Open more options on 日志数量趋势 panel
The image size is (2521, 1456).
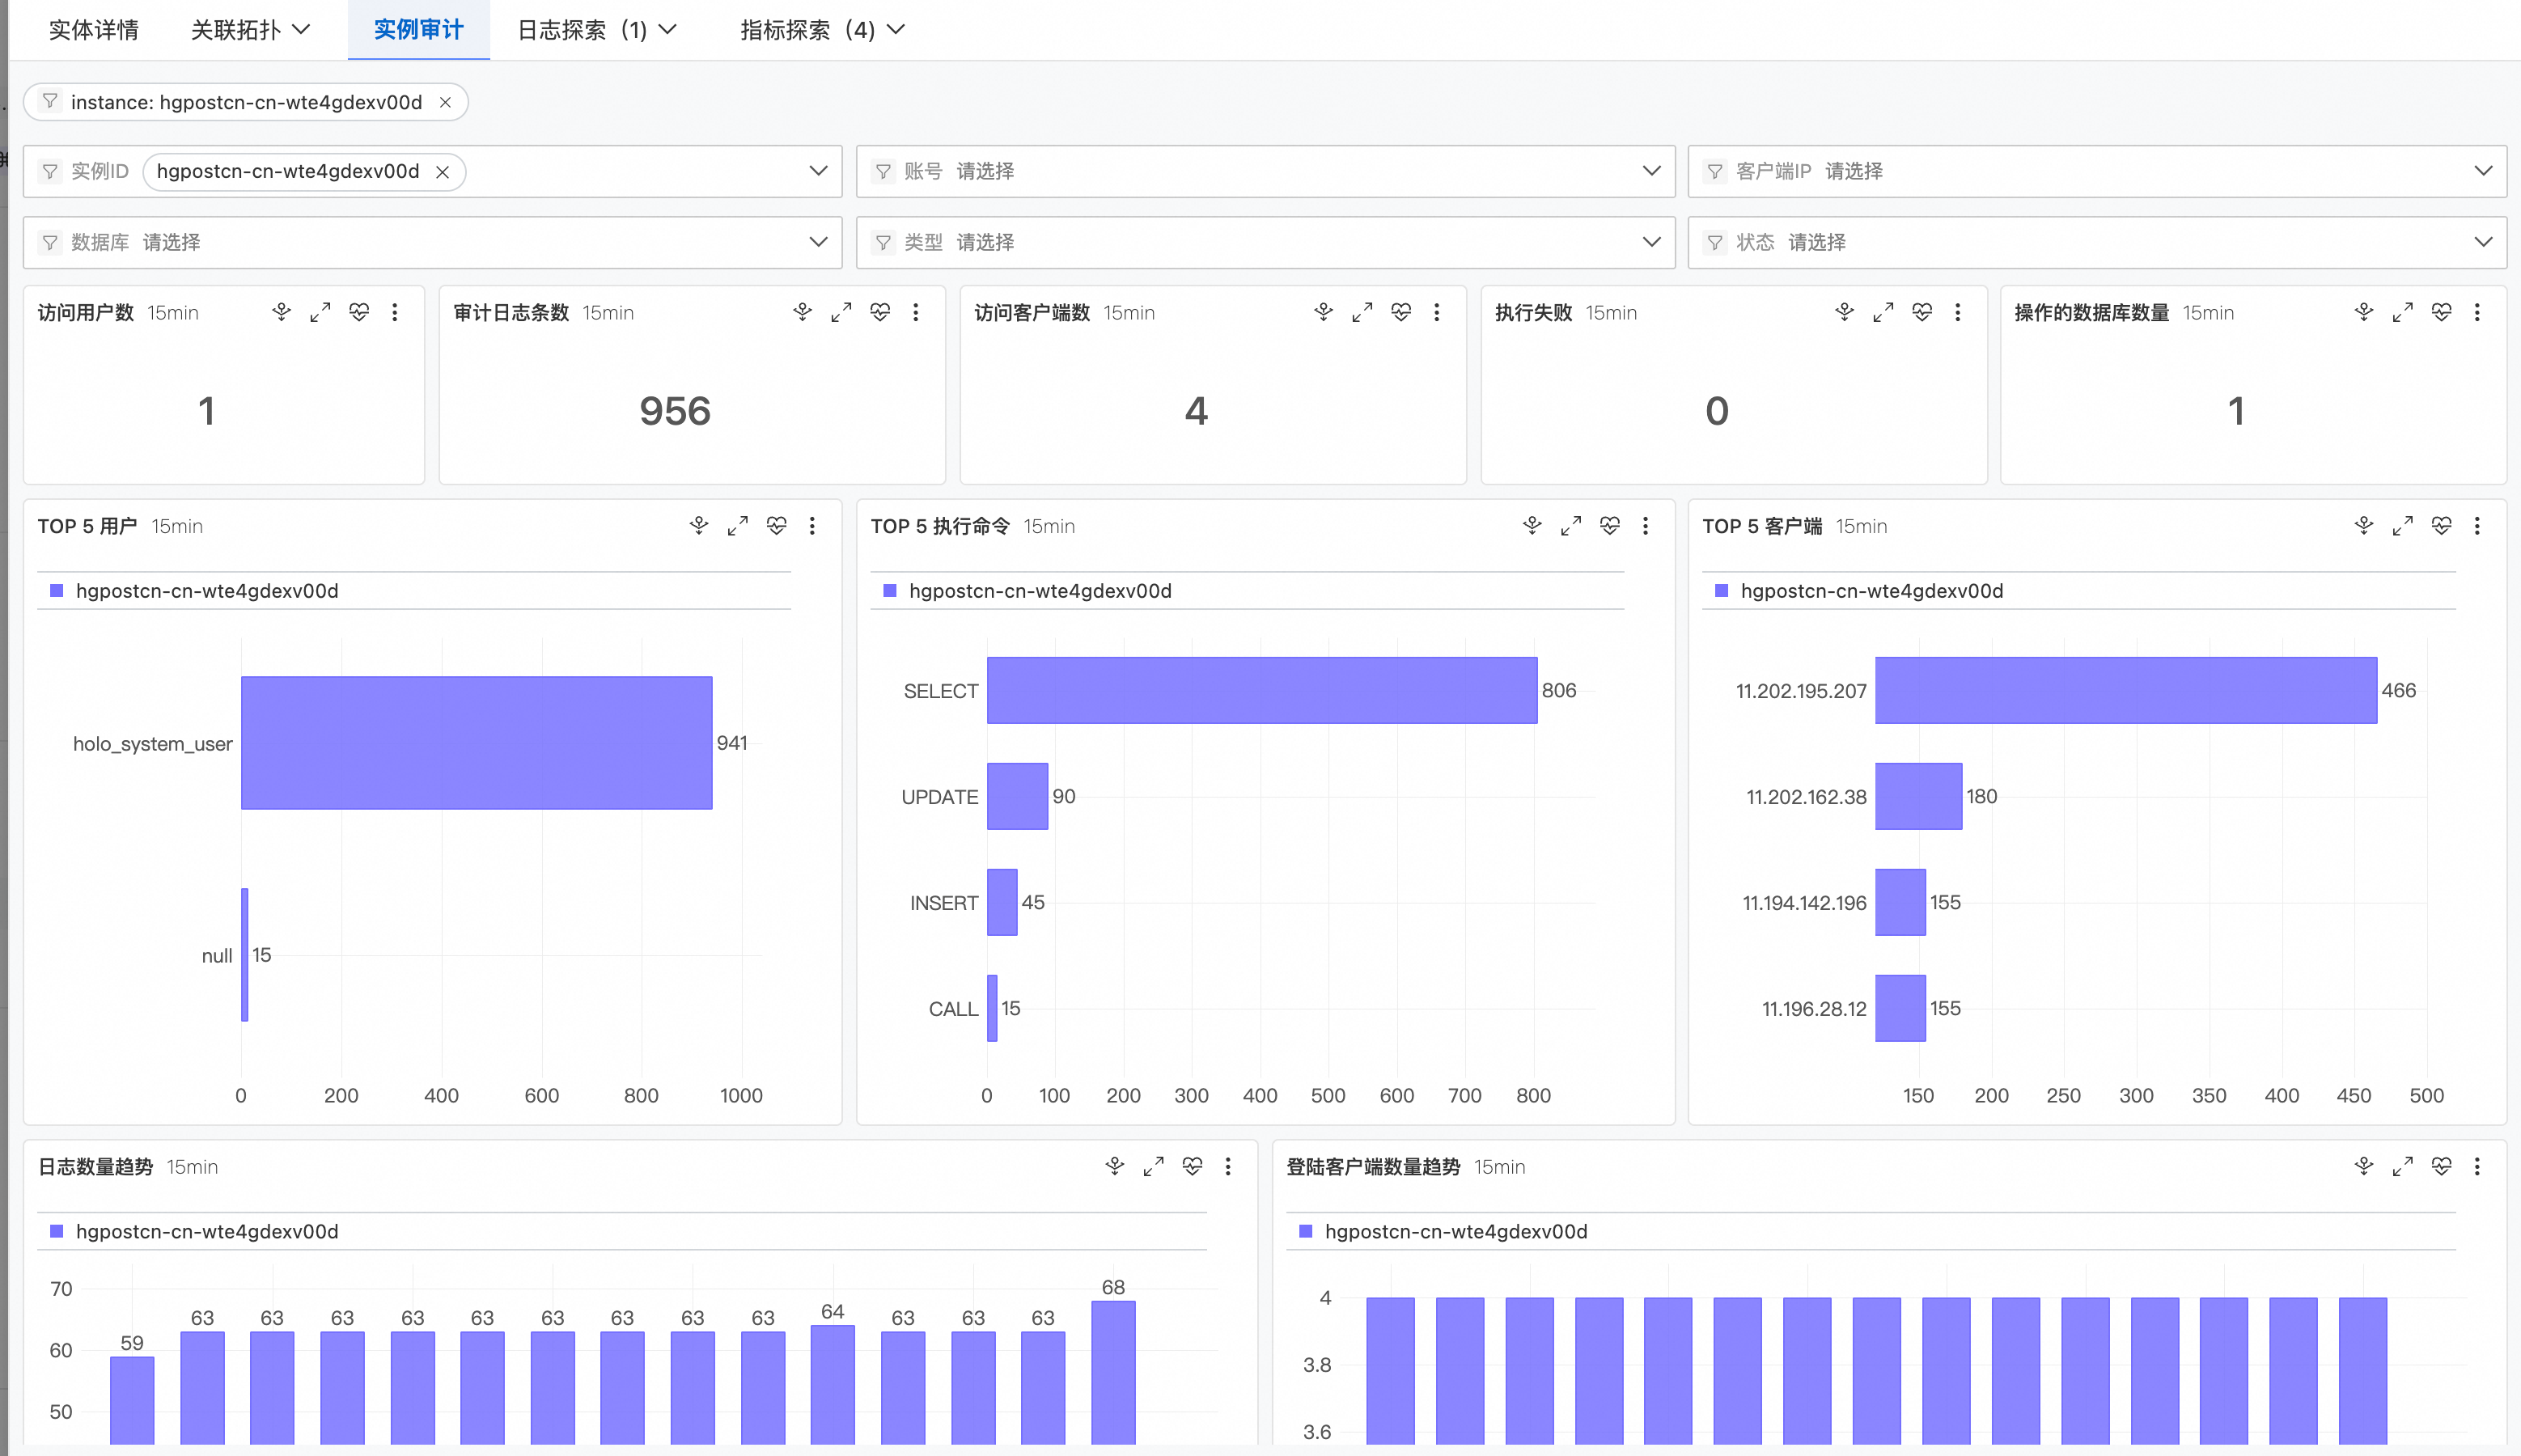(x=1228, y=1167)
